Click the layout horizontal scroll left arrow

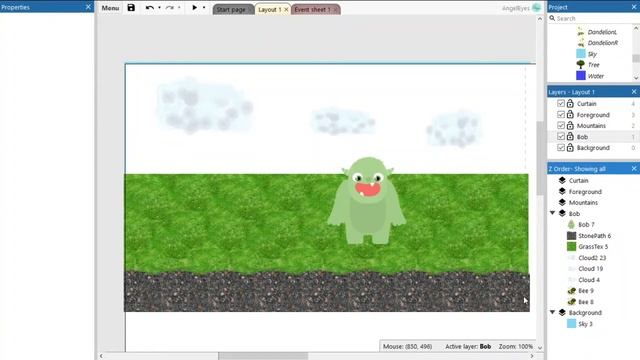click(101, 356)
